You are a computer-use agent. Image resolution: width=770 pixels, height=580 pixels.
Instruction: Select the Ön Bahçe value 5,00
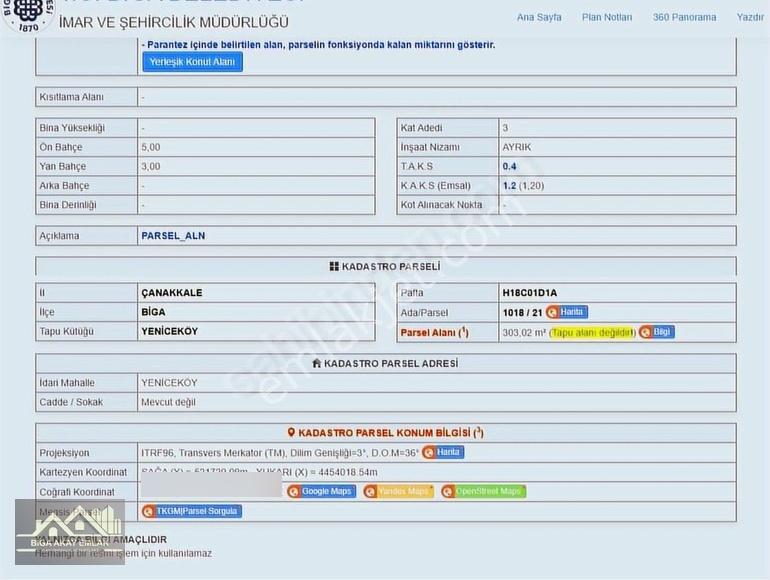click(x=151, y=147)
